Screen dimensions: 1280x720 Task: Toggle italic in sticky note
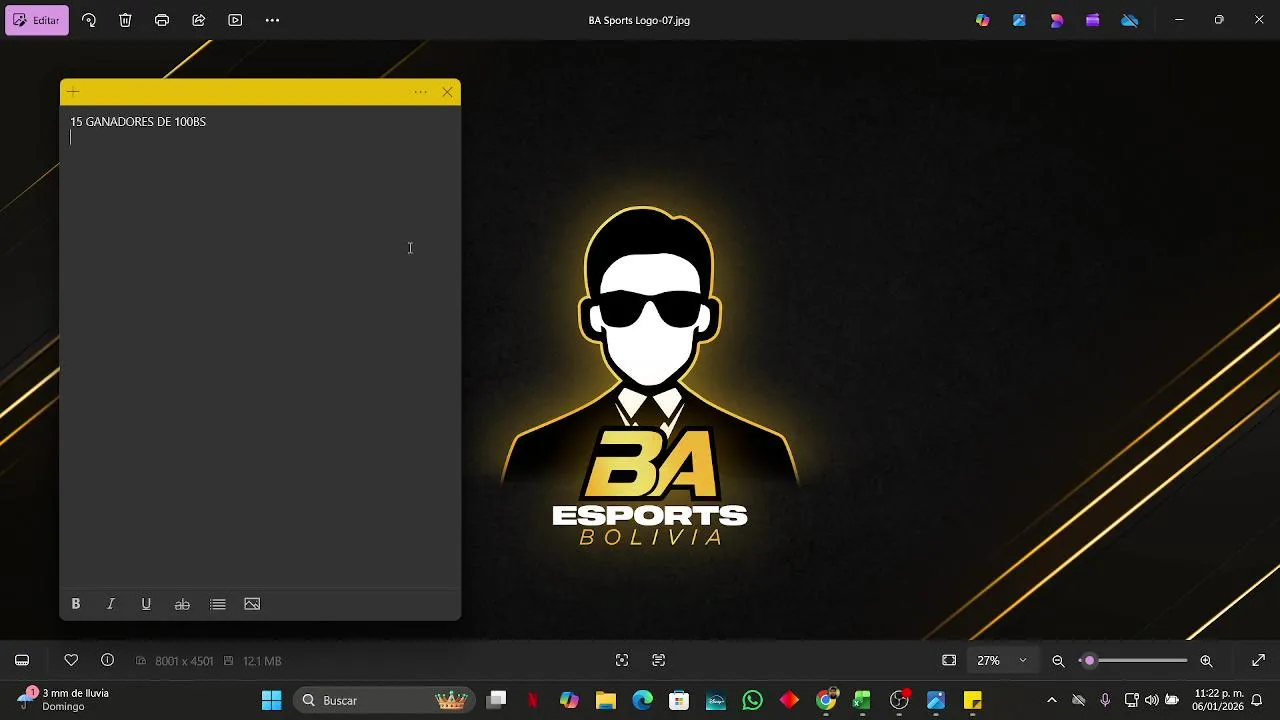tap(111, 604)
